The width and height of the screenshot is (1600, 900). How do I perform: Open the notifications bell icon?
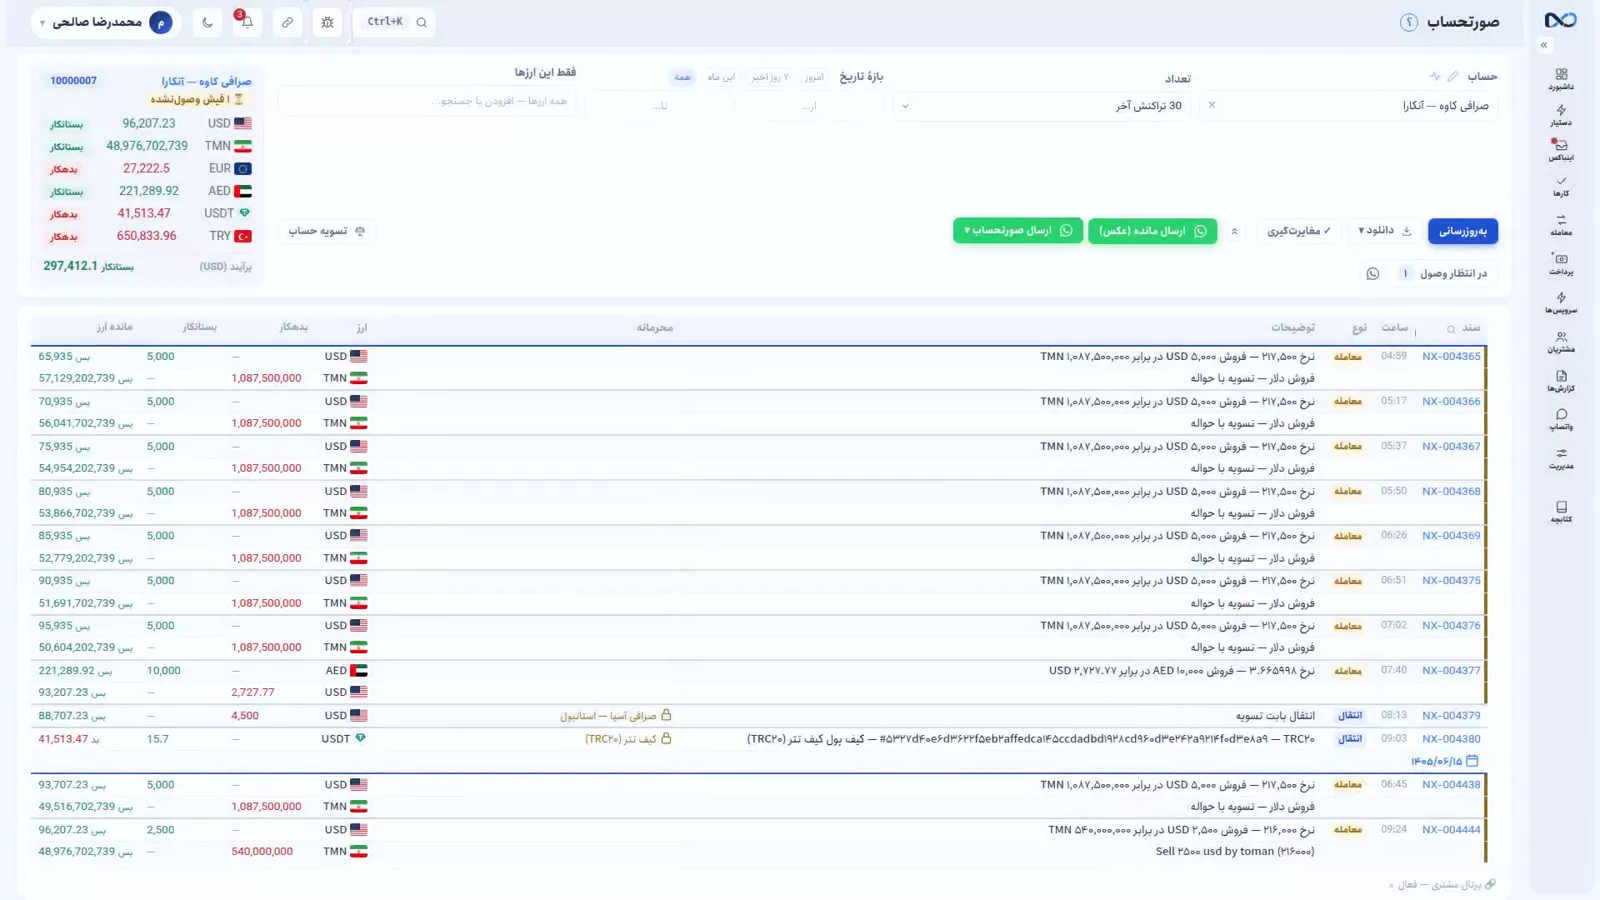(x=247, y=22)
